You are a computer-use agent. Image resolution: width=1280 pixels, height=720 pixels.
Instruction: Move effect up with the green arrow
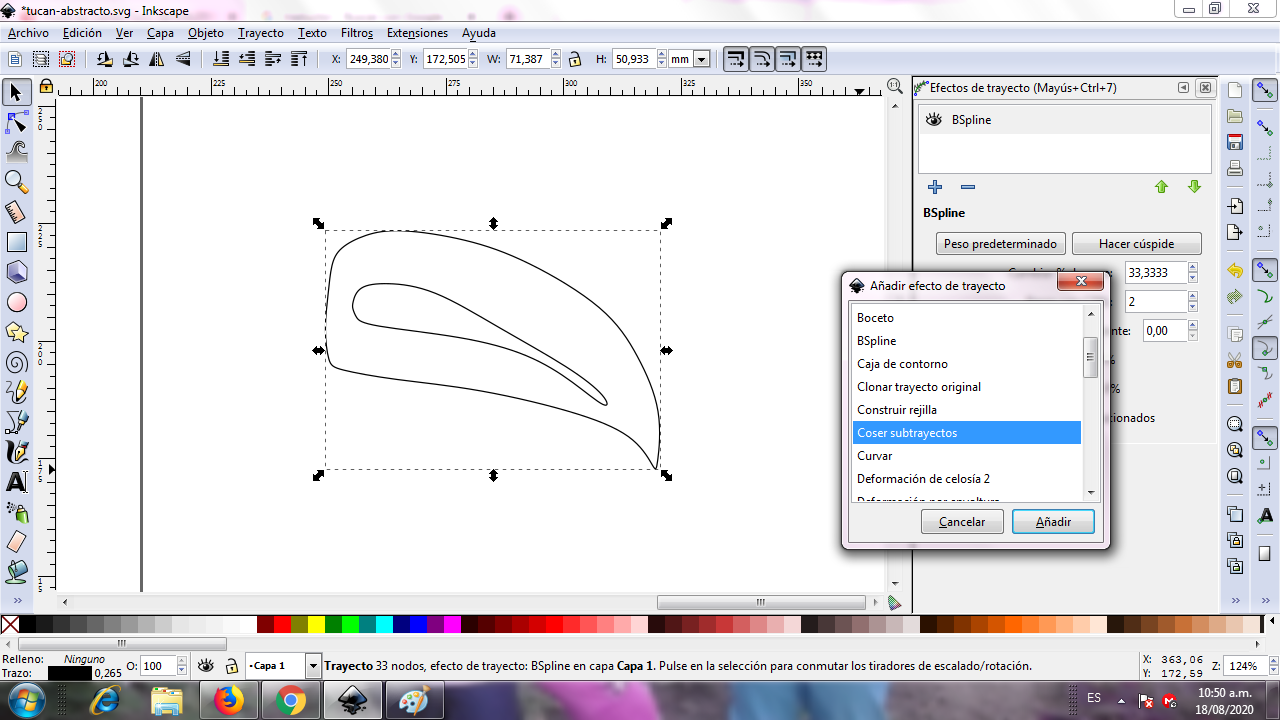tap(1161, 187)
